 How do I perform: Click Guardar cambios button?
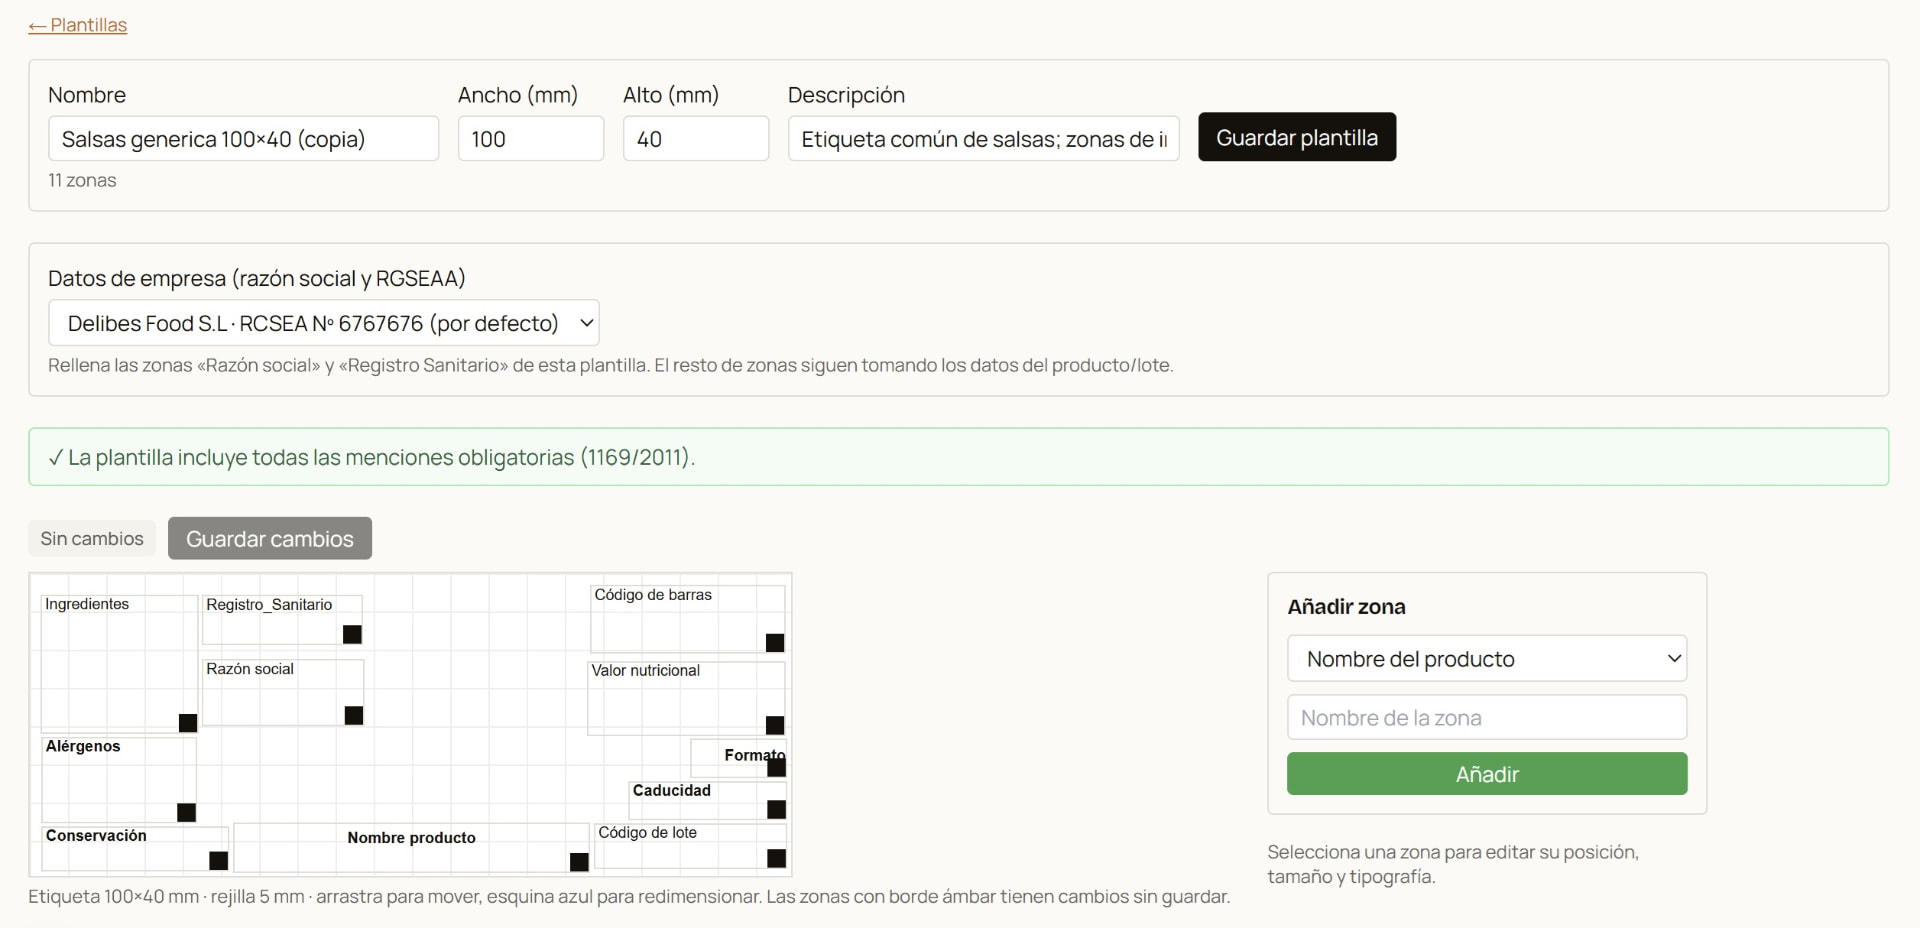tap(270, 538)
